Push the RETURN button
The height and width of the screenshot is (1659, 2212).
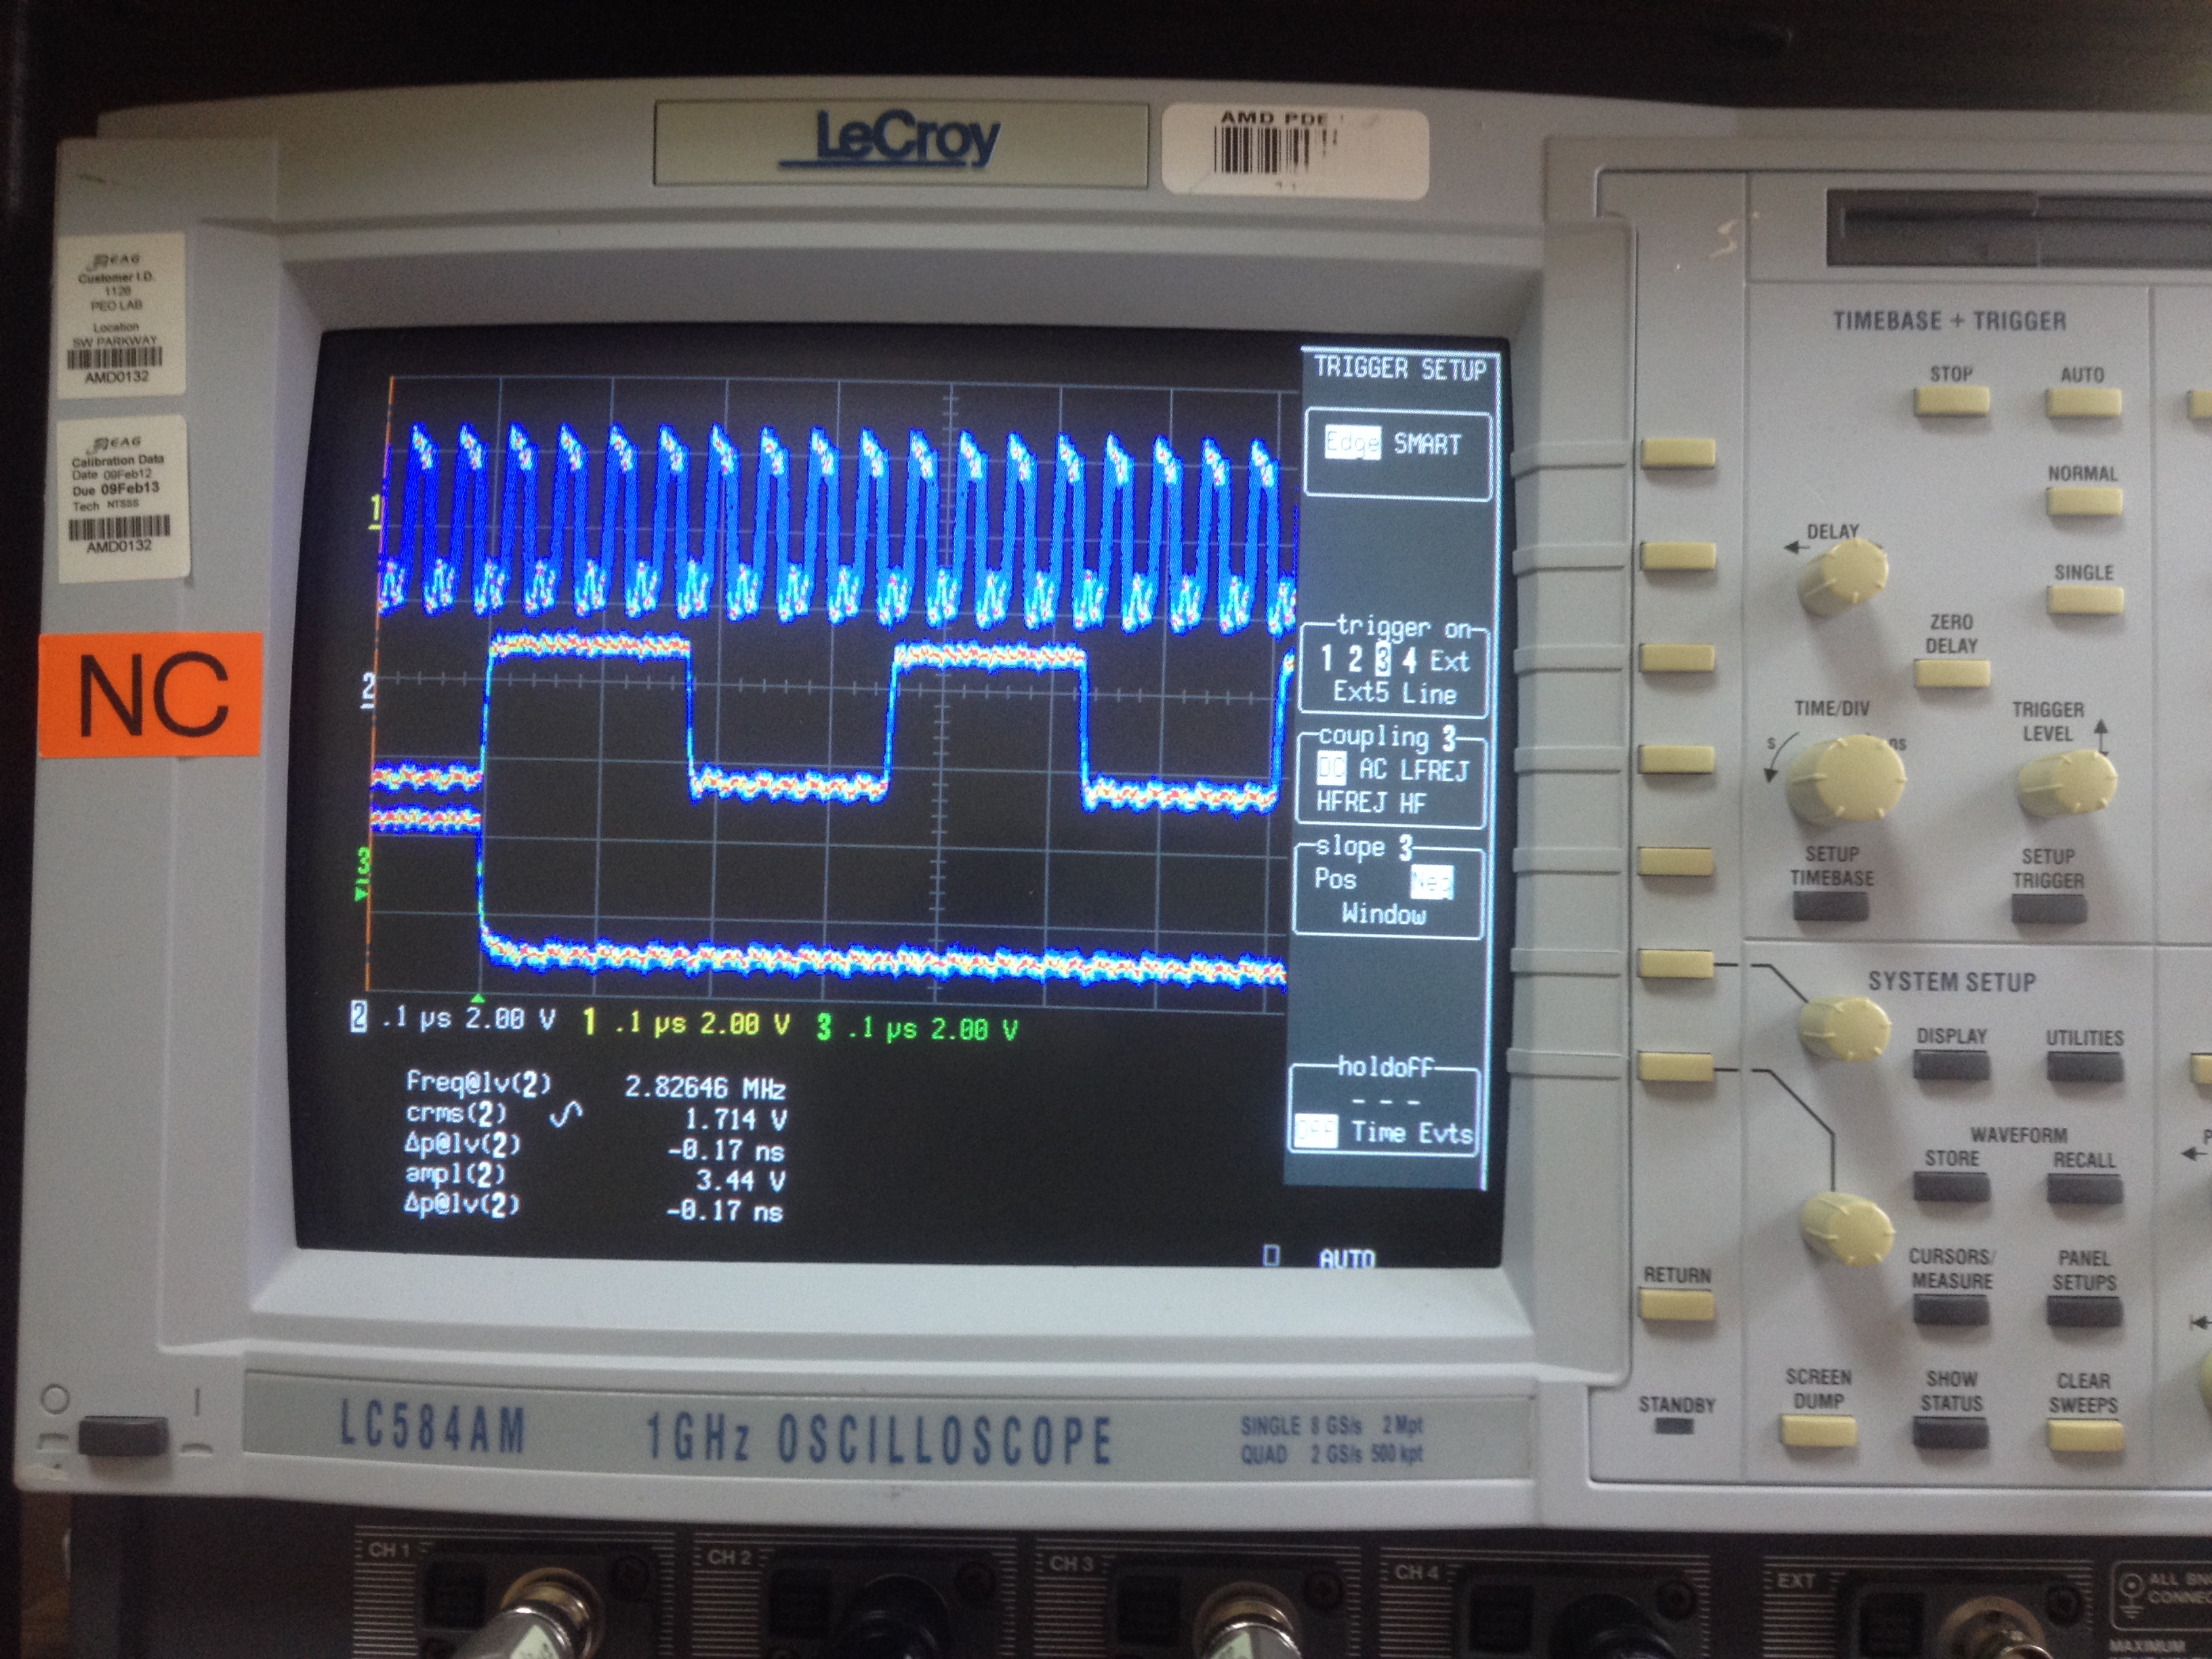1677,1304
